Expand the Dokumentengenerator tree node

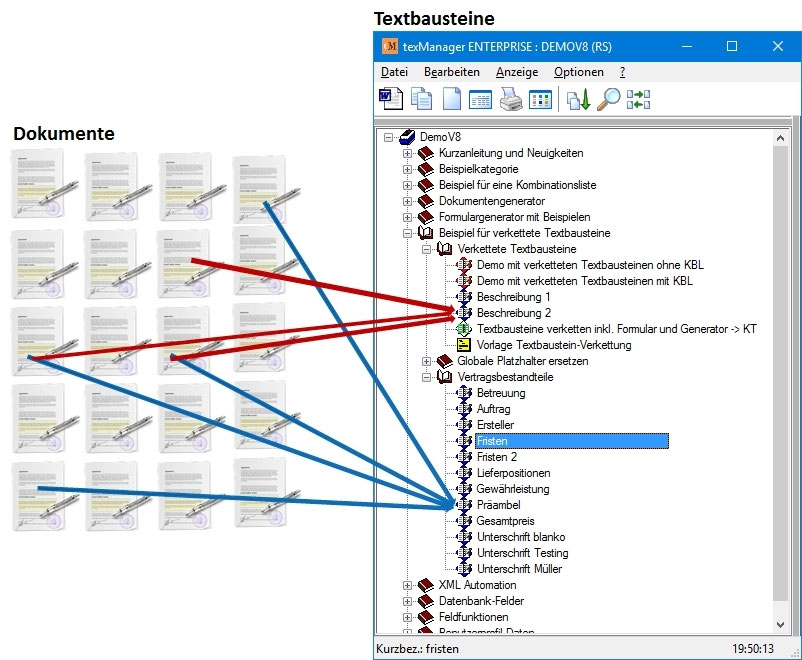pos(408,201)
